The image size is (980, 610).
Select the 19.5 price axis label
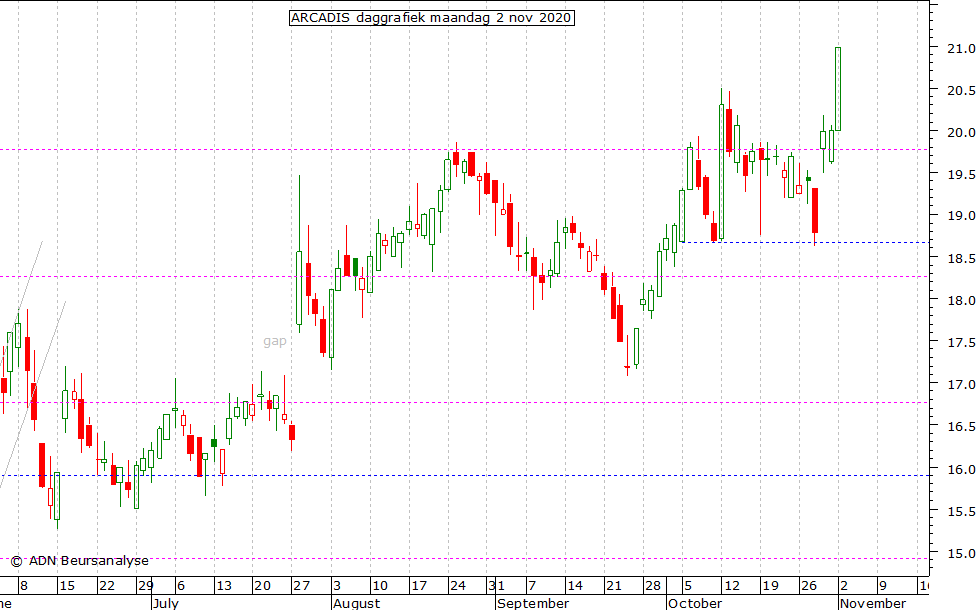[961, 174]
